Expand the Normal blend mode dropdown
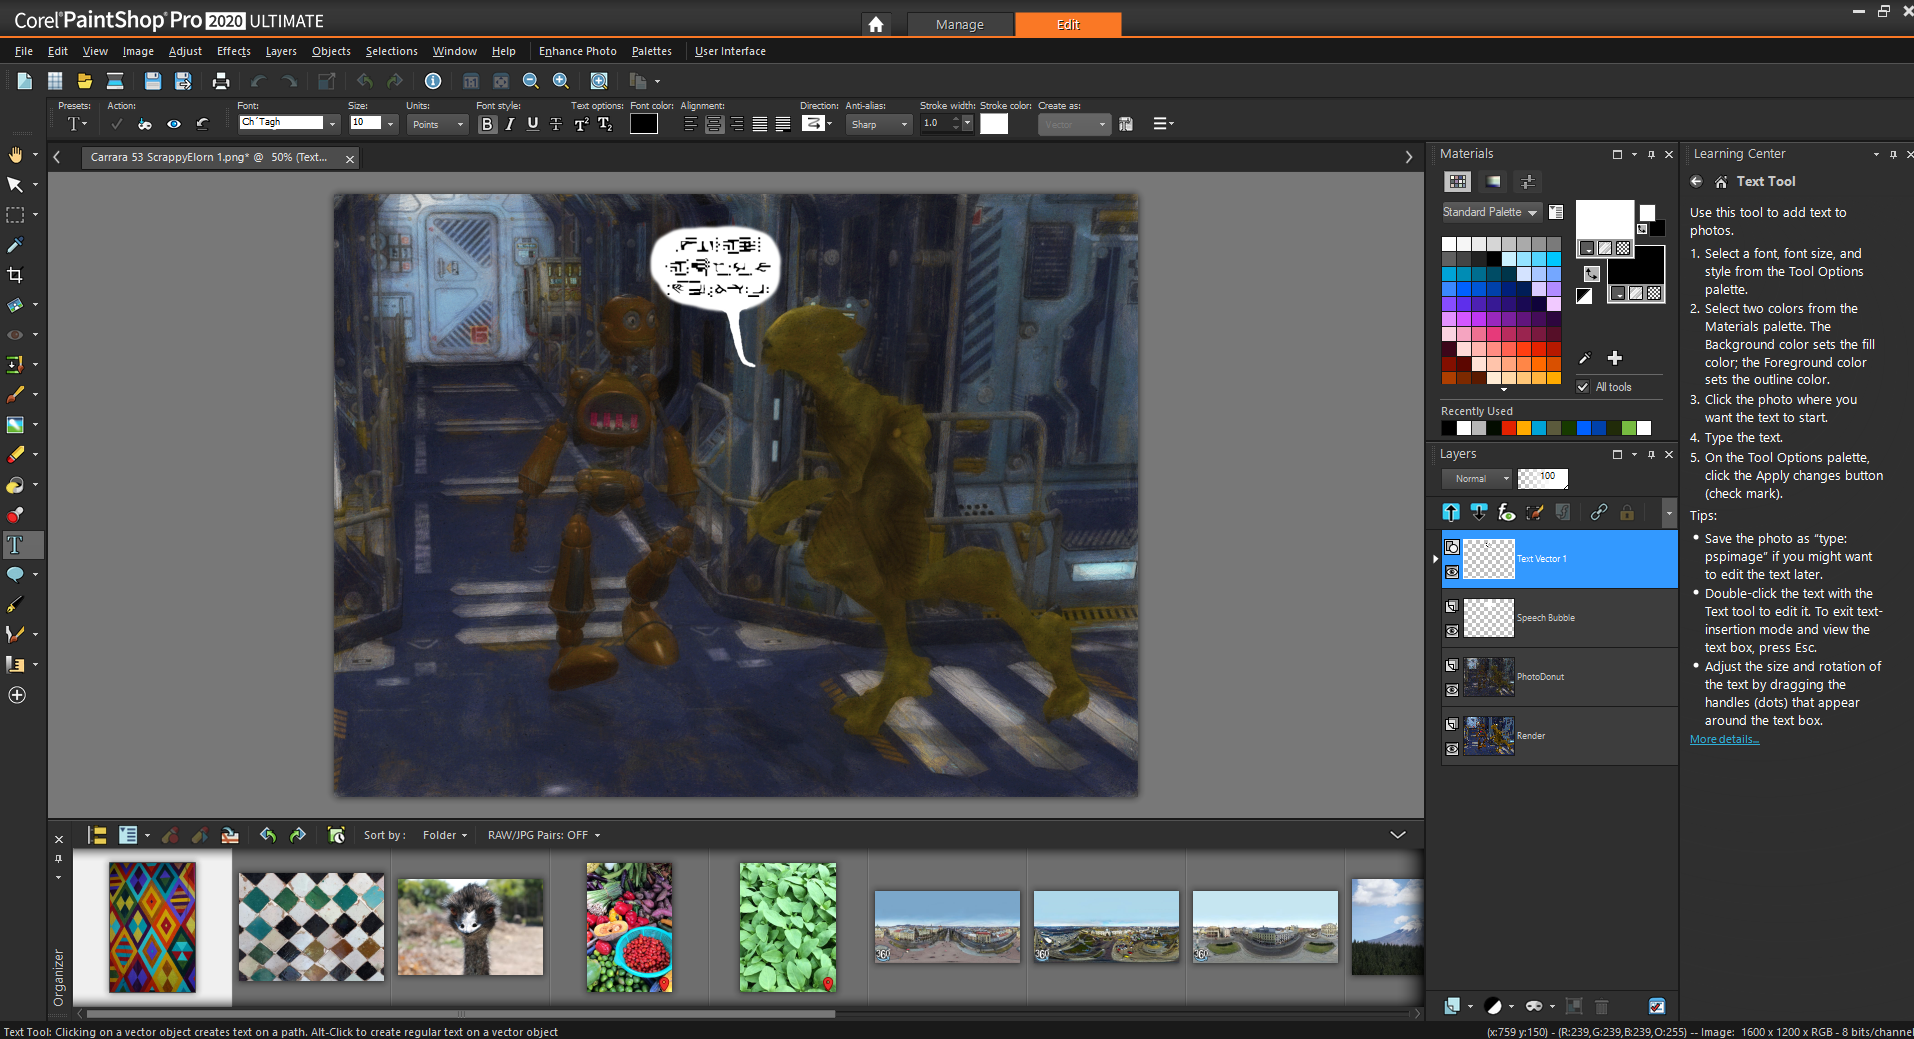Screen dimensions: 1914x1039 click(x=1476, y=479)
